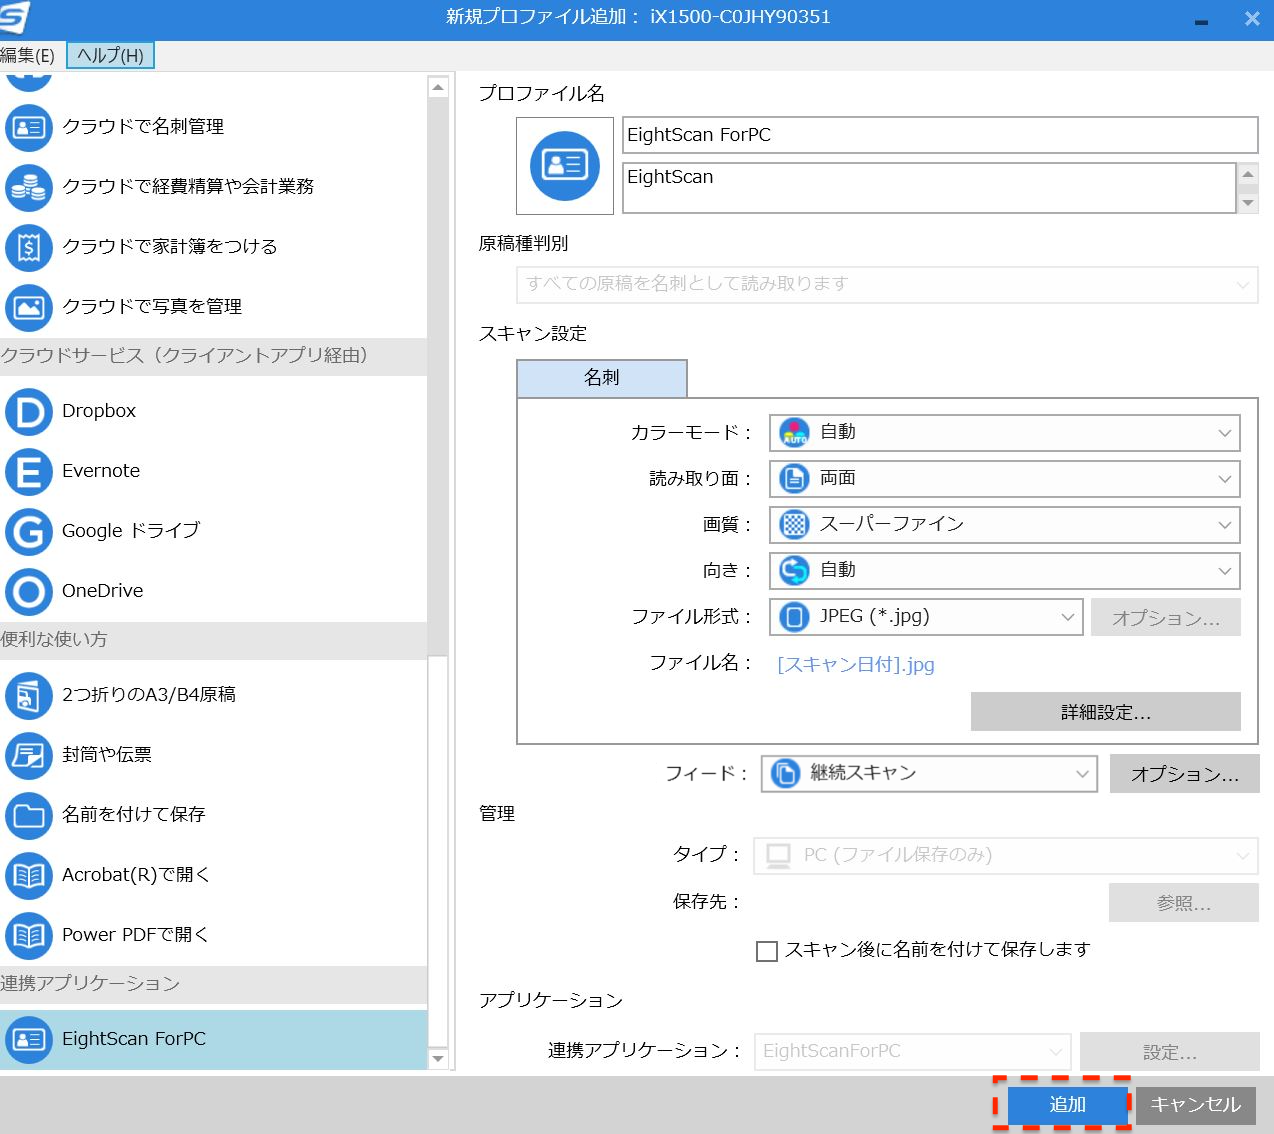Click the 追加 button

tap(1067, 1105)
